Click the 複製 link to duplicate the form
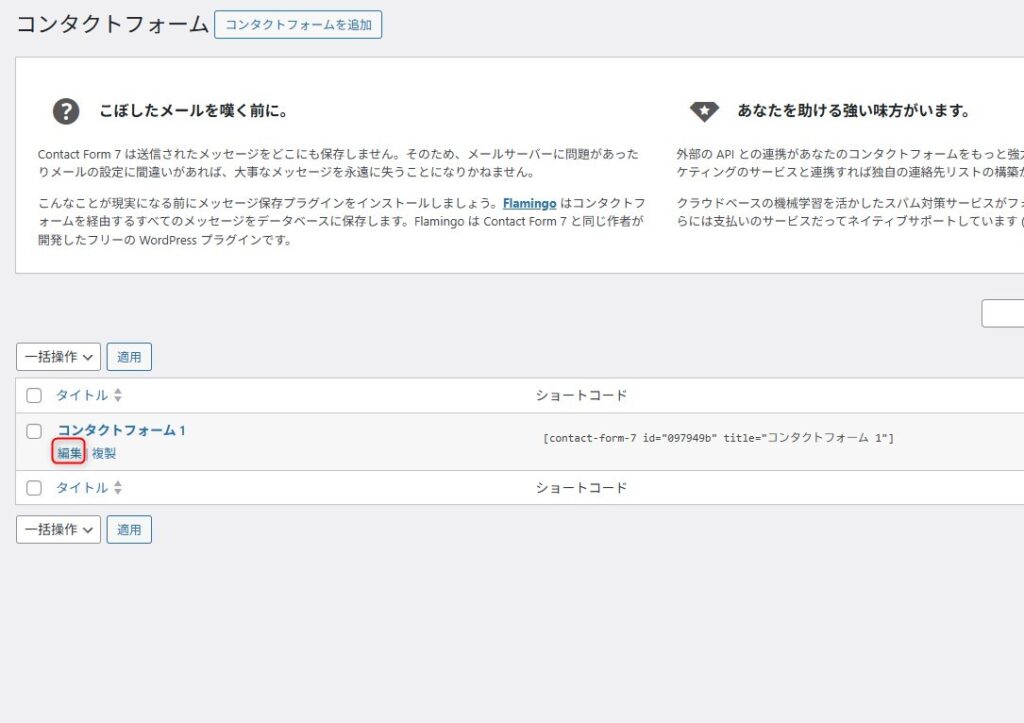The image size is (1024, 723). (x=104, y=453)
